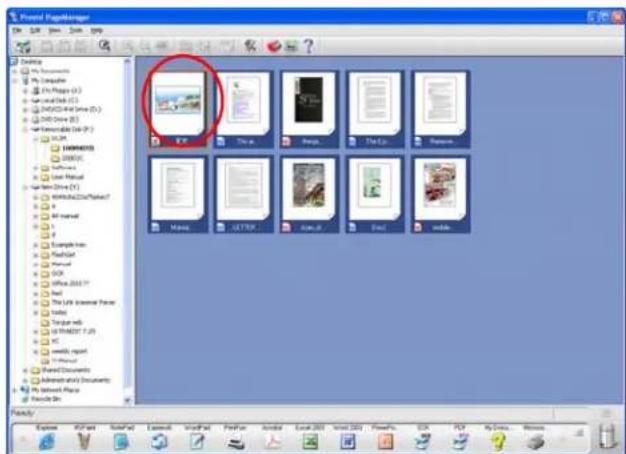Click the yellow My Documents icon in application bar
The height and width of the screenshot is (454, 626).
(x=497, y=442)
